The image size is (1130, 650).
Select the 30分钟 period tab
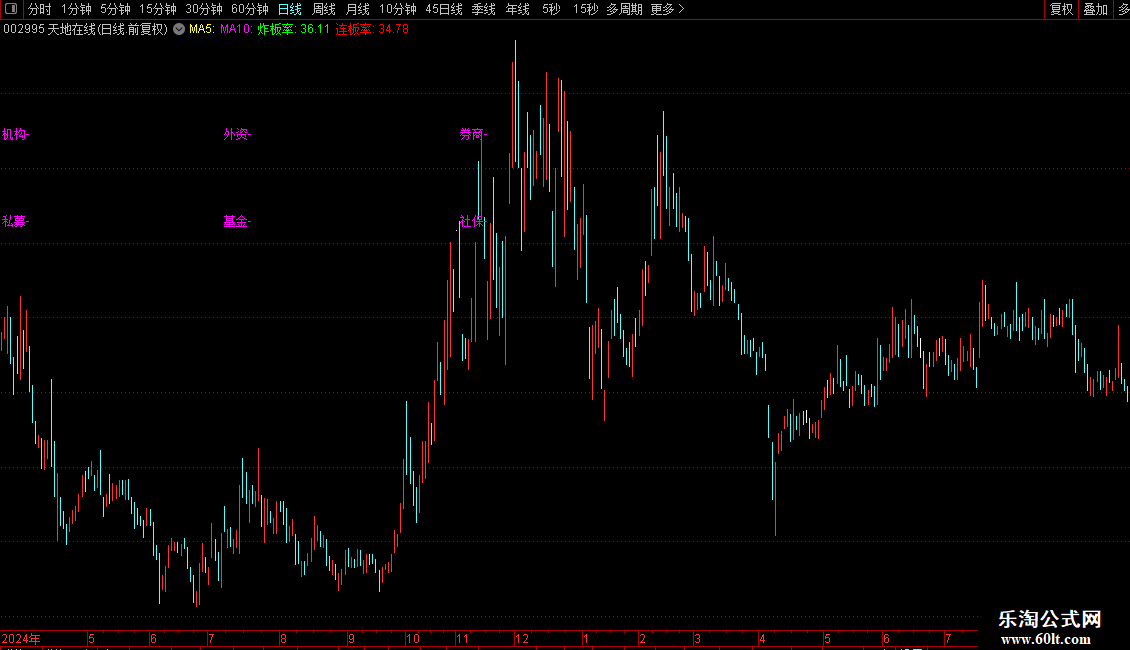tap(203, 9)
